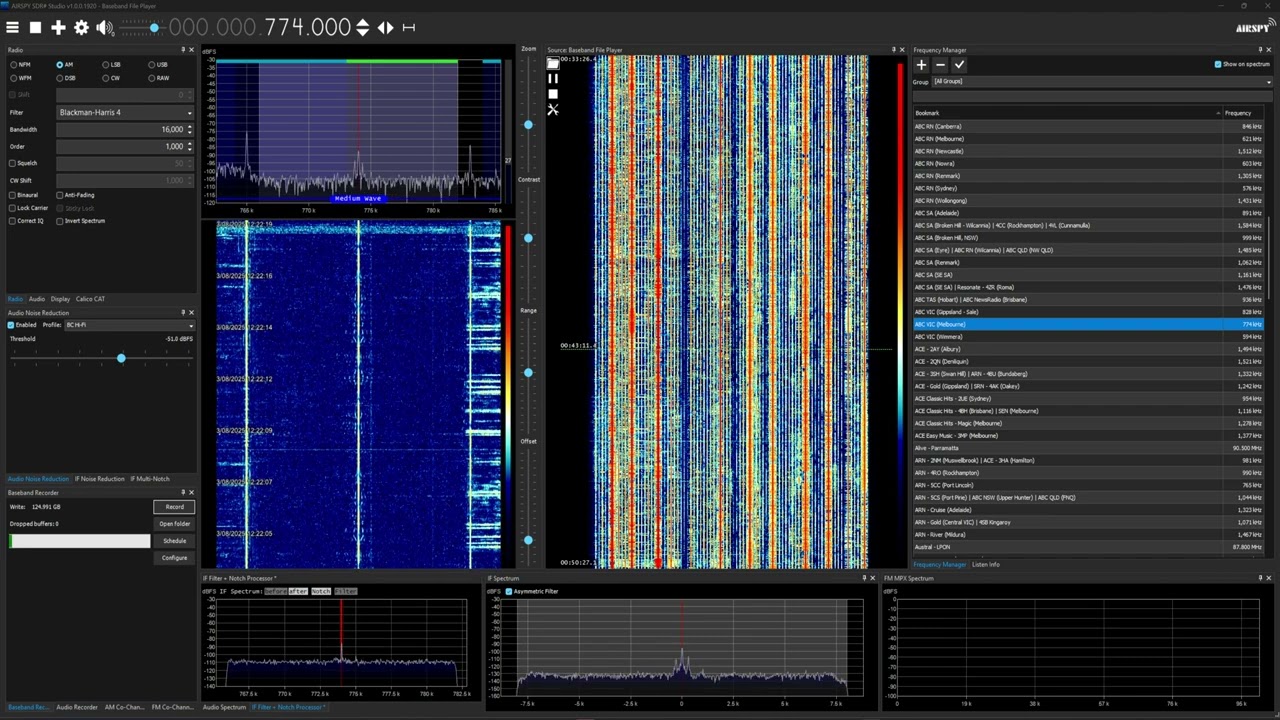This screenshot has width=1280, height=720.
Task: Stop the radio using the square icon
Action: tap(35, 28)
